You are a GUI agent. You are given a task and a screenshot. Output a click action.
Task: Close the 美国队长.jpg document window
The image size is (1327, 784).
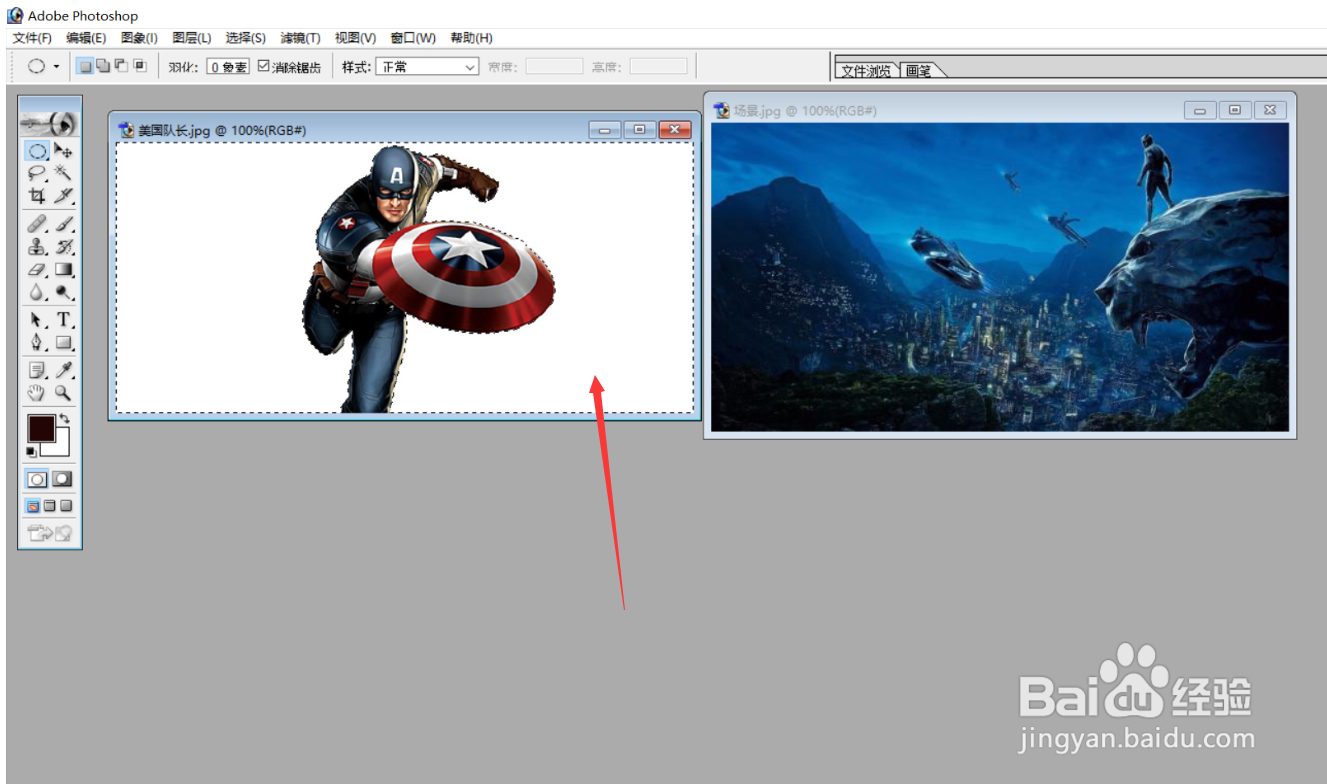pos(675,130)
